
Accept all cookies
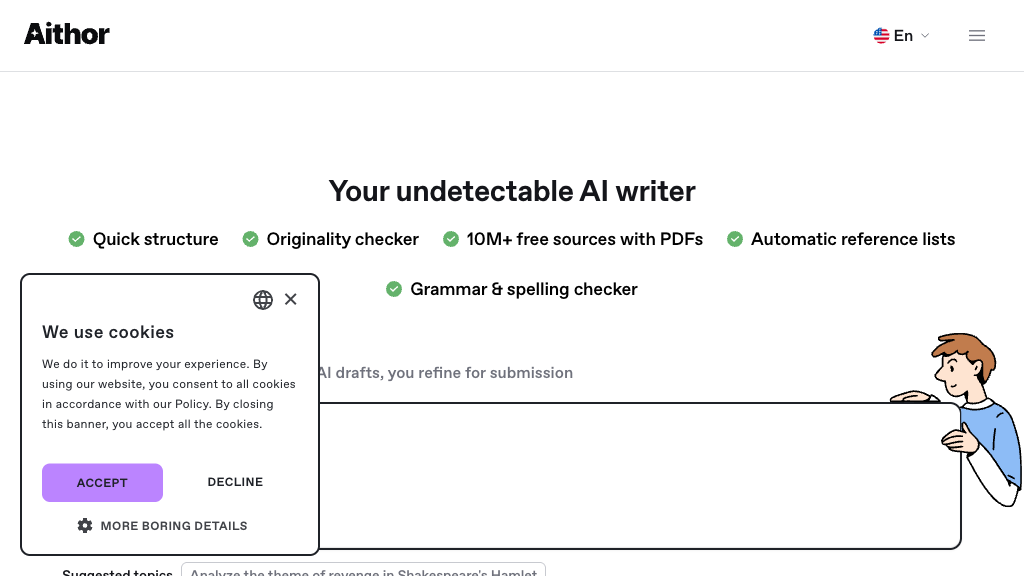tap(102, 482)
